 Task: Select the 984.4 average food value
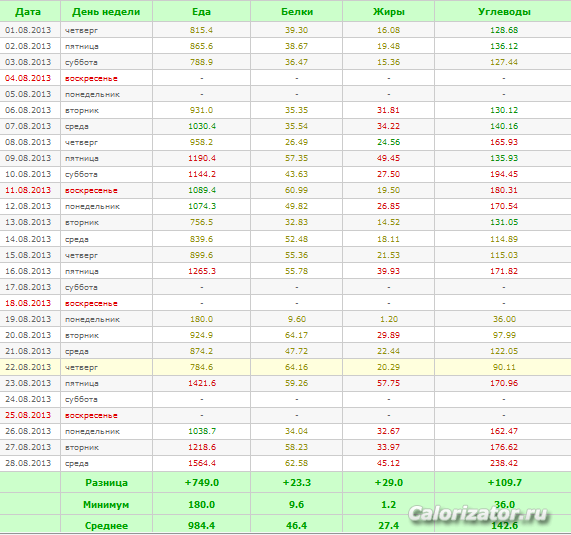201,526
